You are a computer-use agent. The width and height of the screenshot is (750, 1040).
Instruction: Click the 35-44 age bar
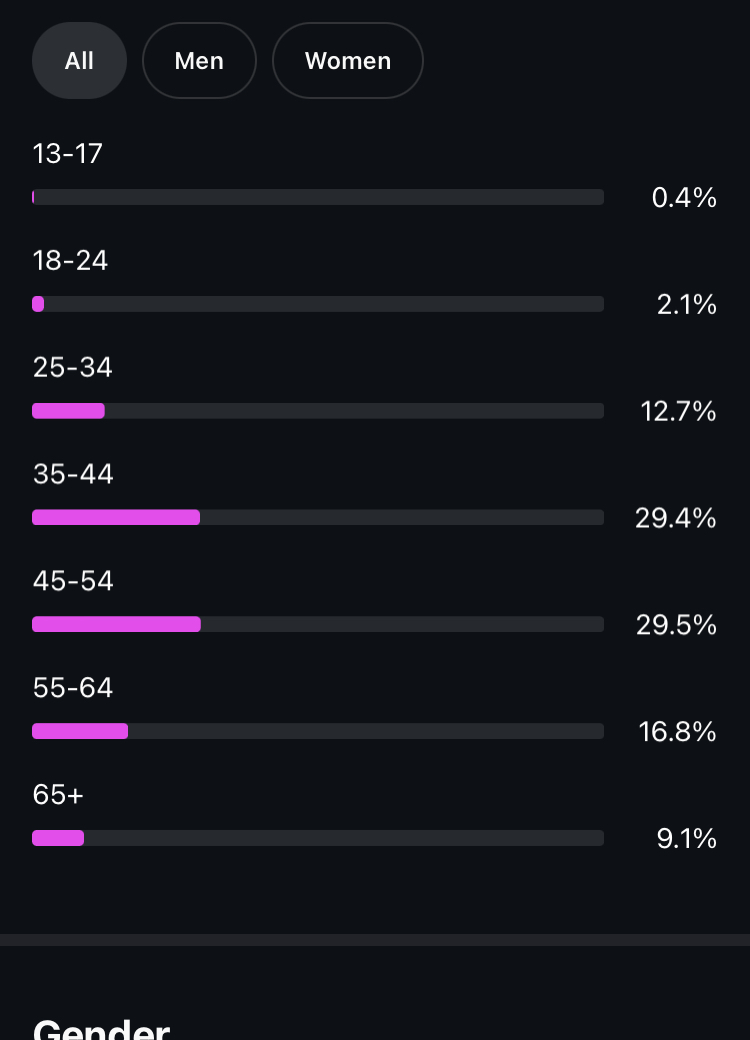318,517
